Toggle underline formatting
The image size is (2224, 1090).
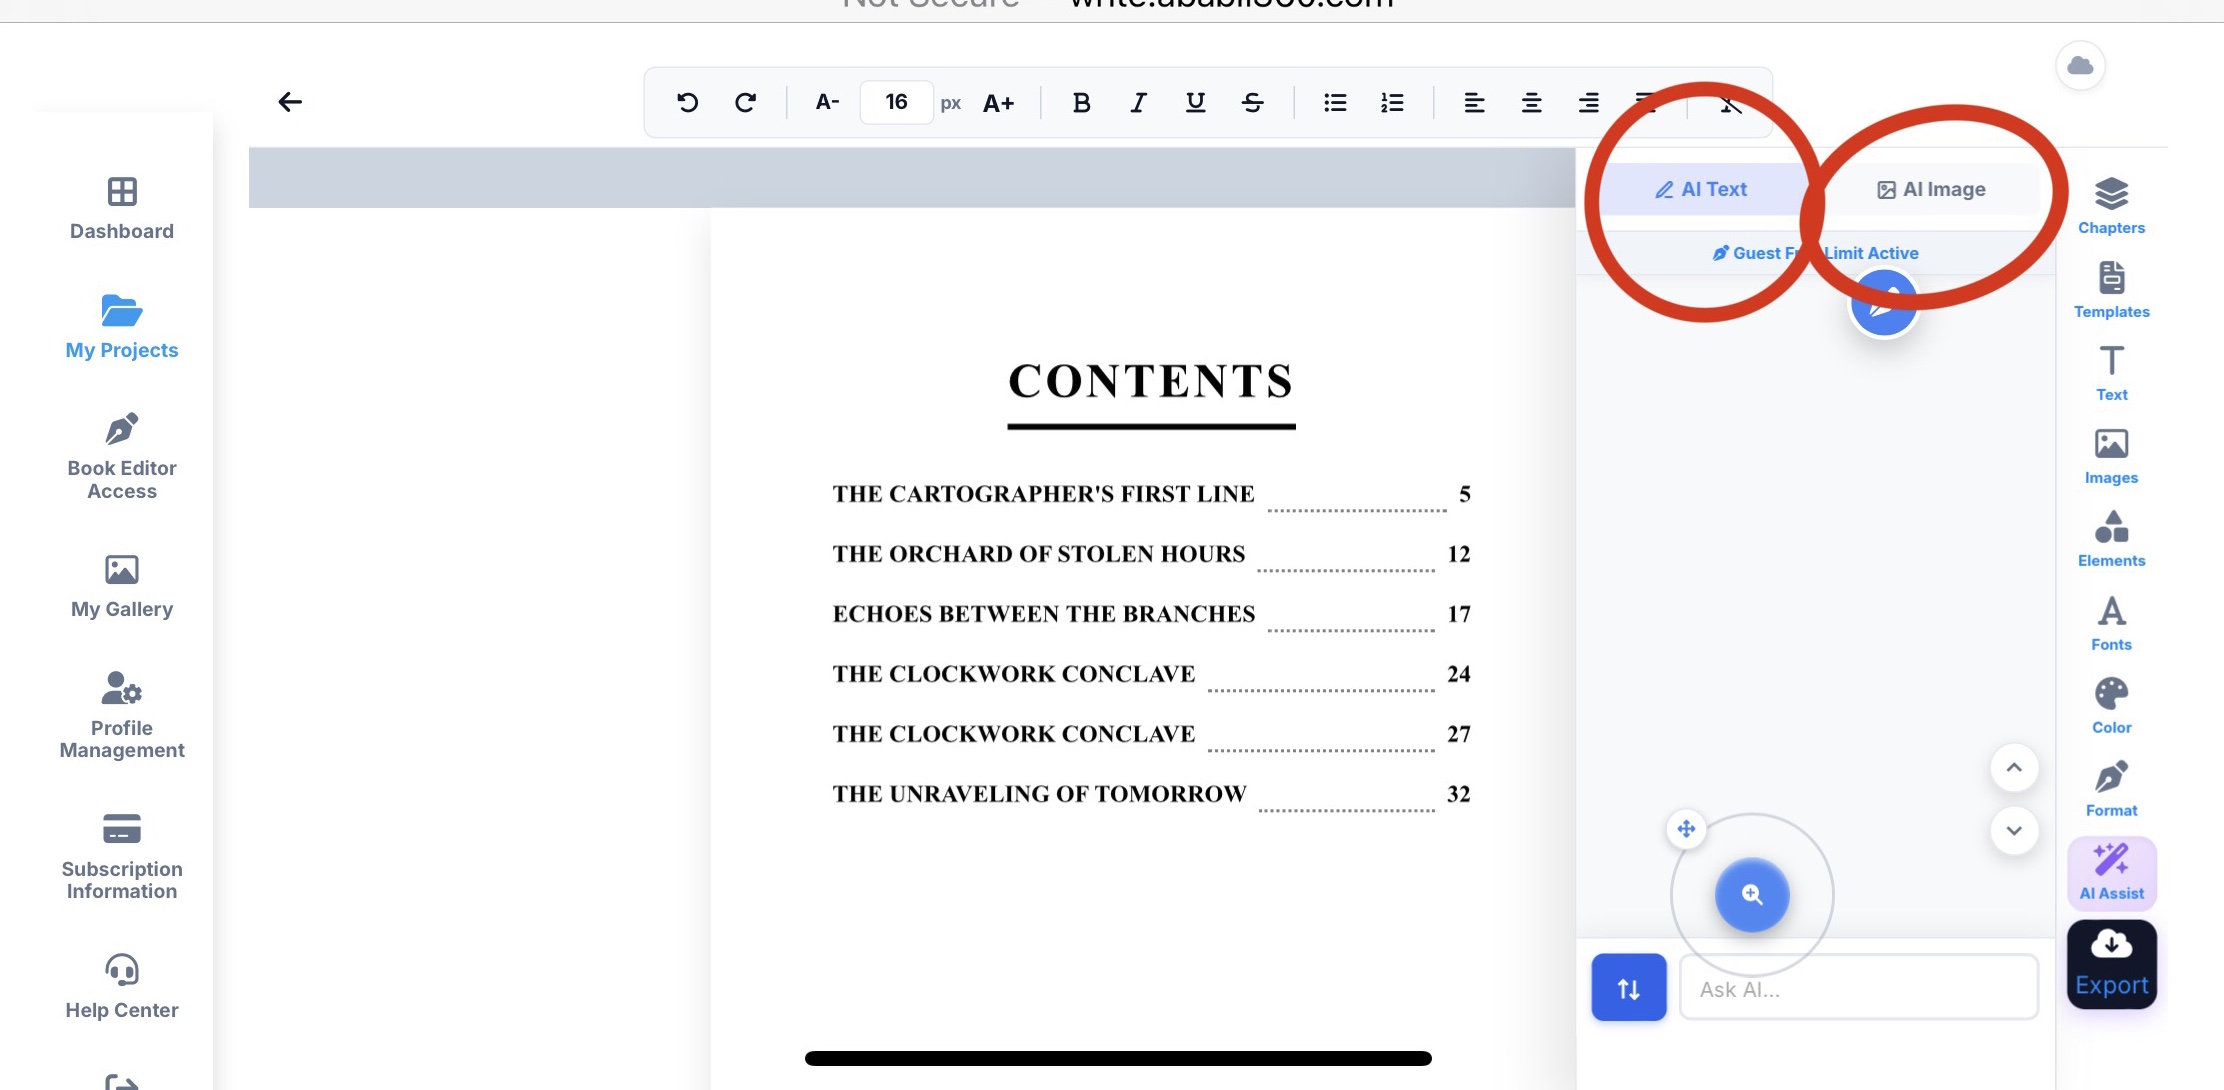point(1195,102)
